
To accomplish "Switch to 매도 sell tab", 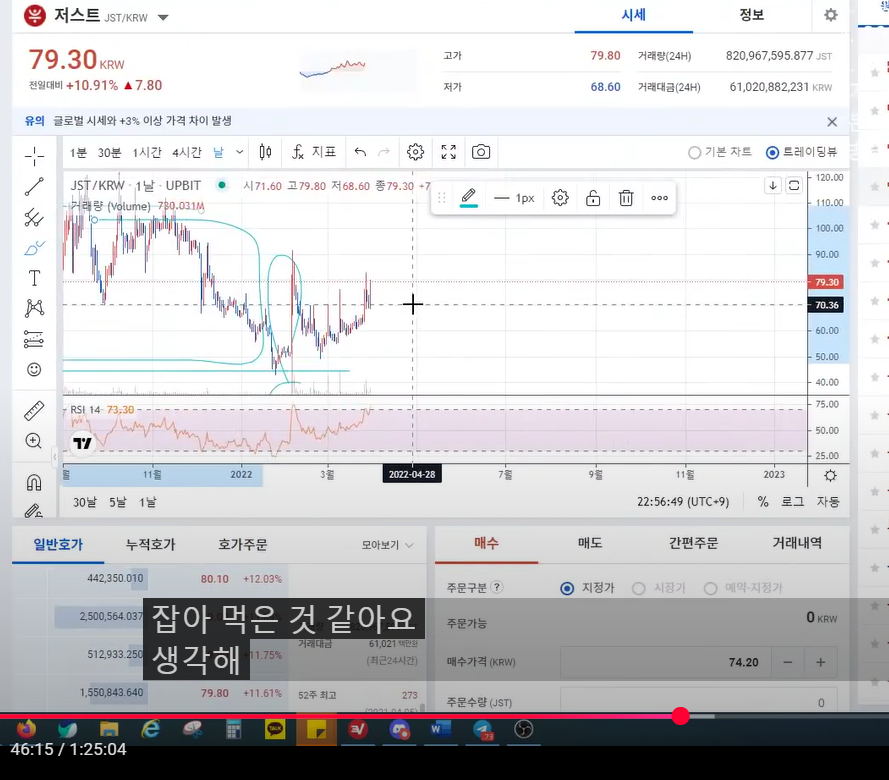I will (590, 543).
